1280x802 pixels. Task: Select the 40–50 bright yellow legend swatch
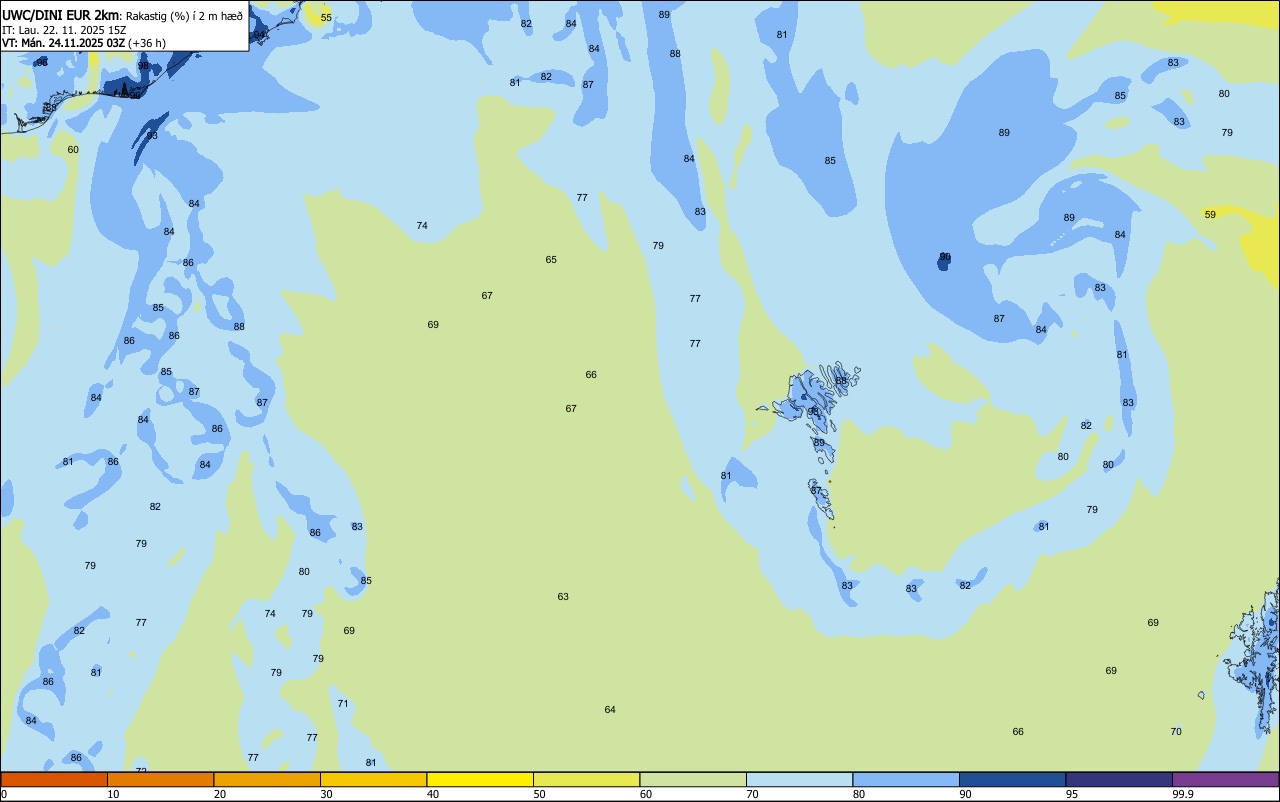coord(480,779)
